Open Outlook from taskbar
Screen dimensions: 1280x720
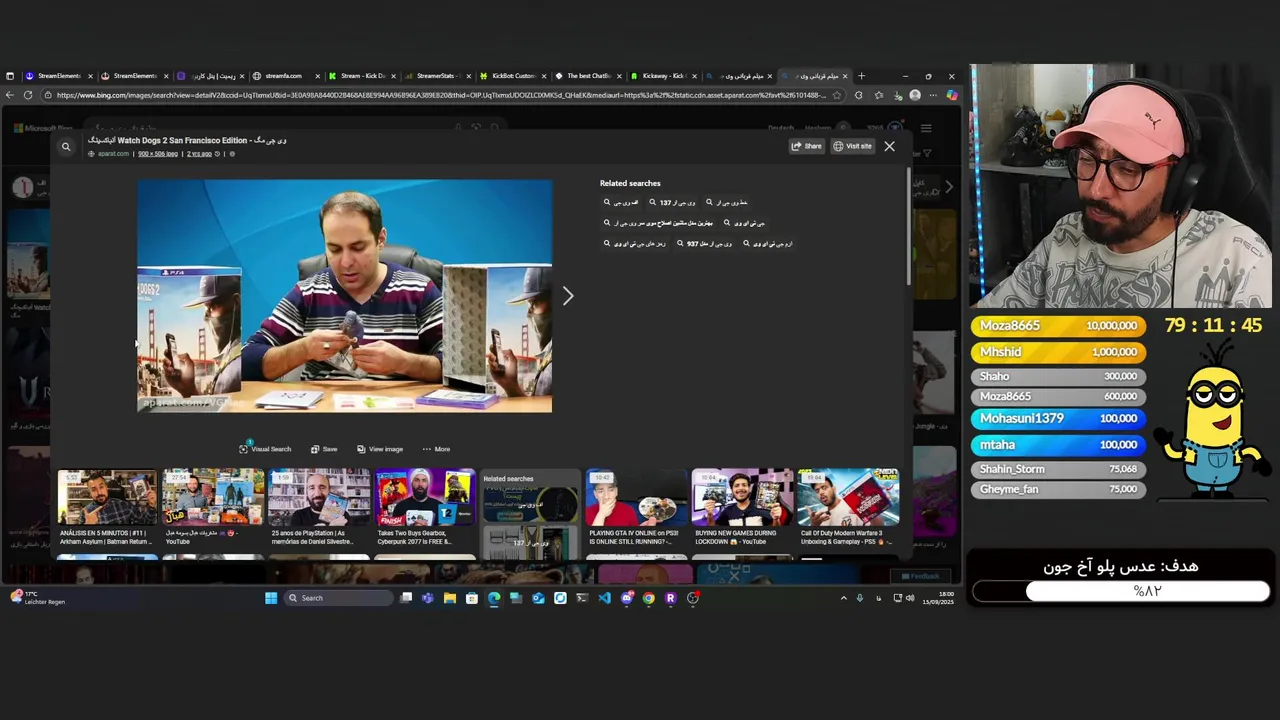coord(538,598)
